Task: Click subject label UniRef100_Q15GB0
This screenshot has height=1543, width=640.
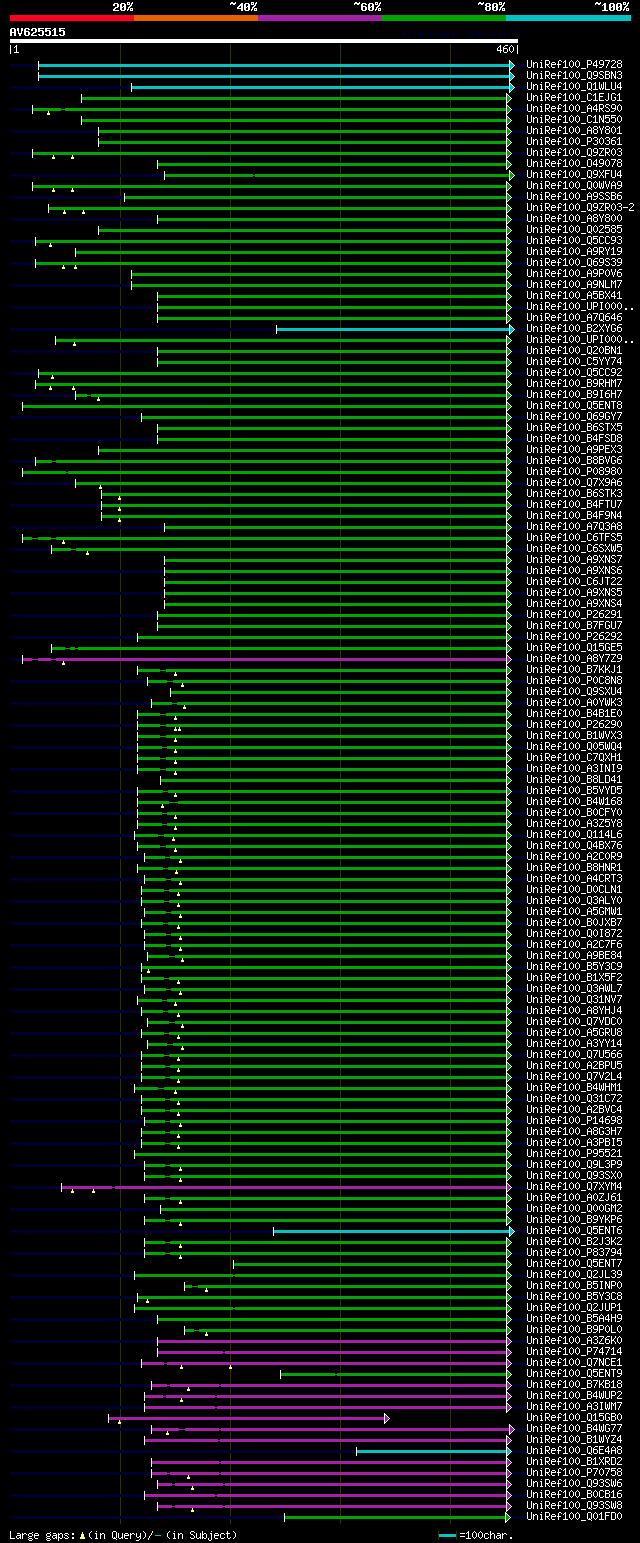Action: 574,1417
